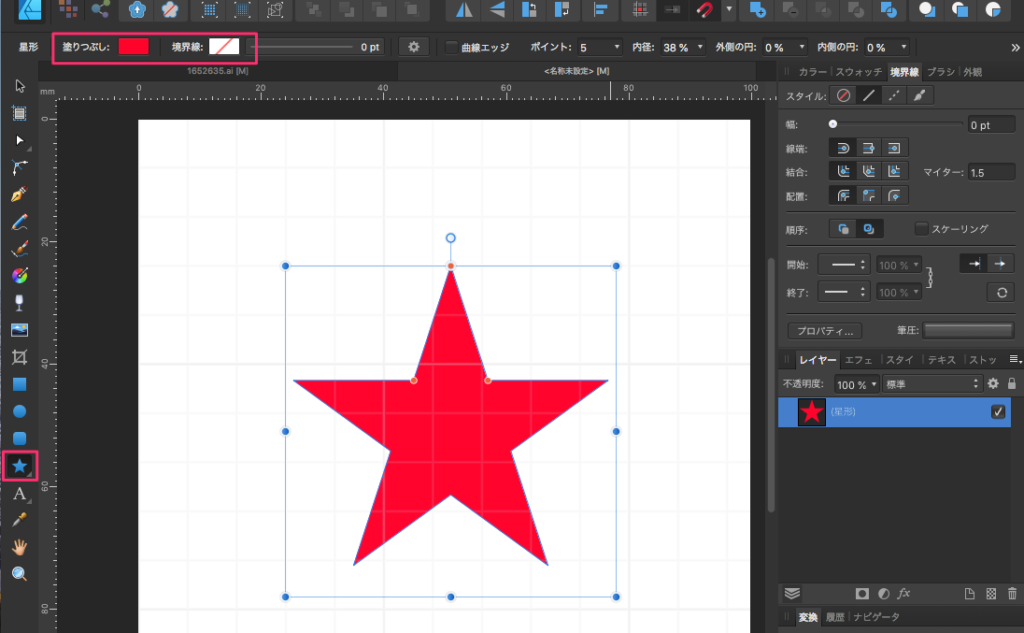Viewport: 1024px width, 633px height.
Task: Open the 標準 blend mode dropdown
Action: tap(933, 384)
